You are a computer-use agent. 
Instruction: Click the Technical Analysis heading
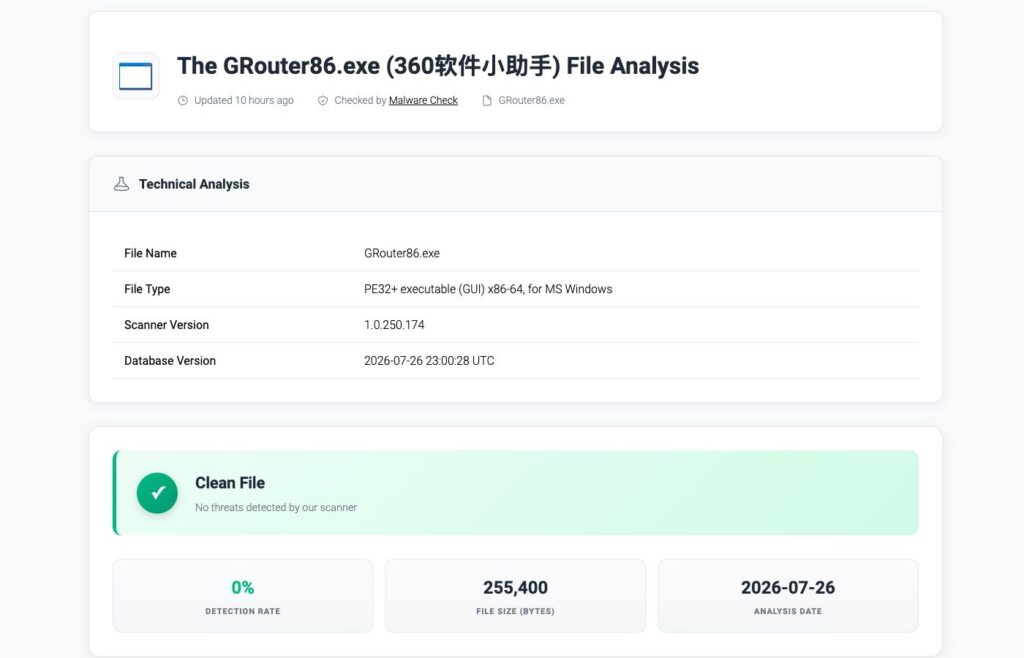click(x=194, y=184)
